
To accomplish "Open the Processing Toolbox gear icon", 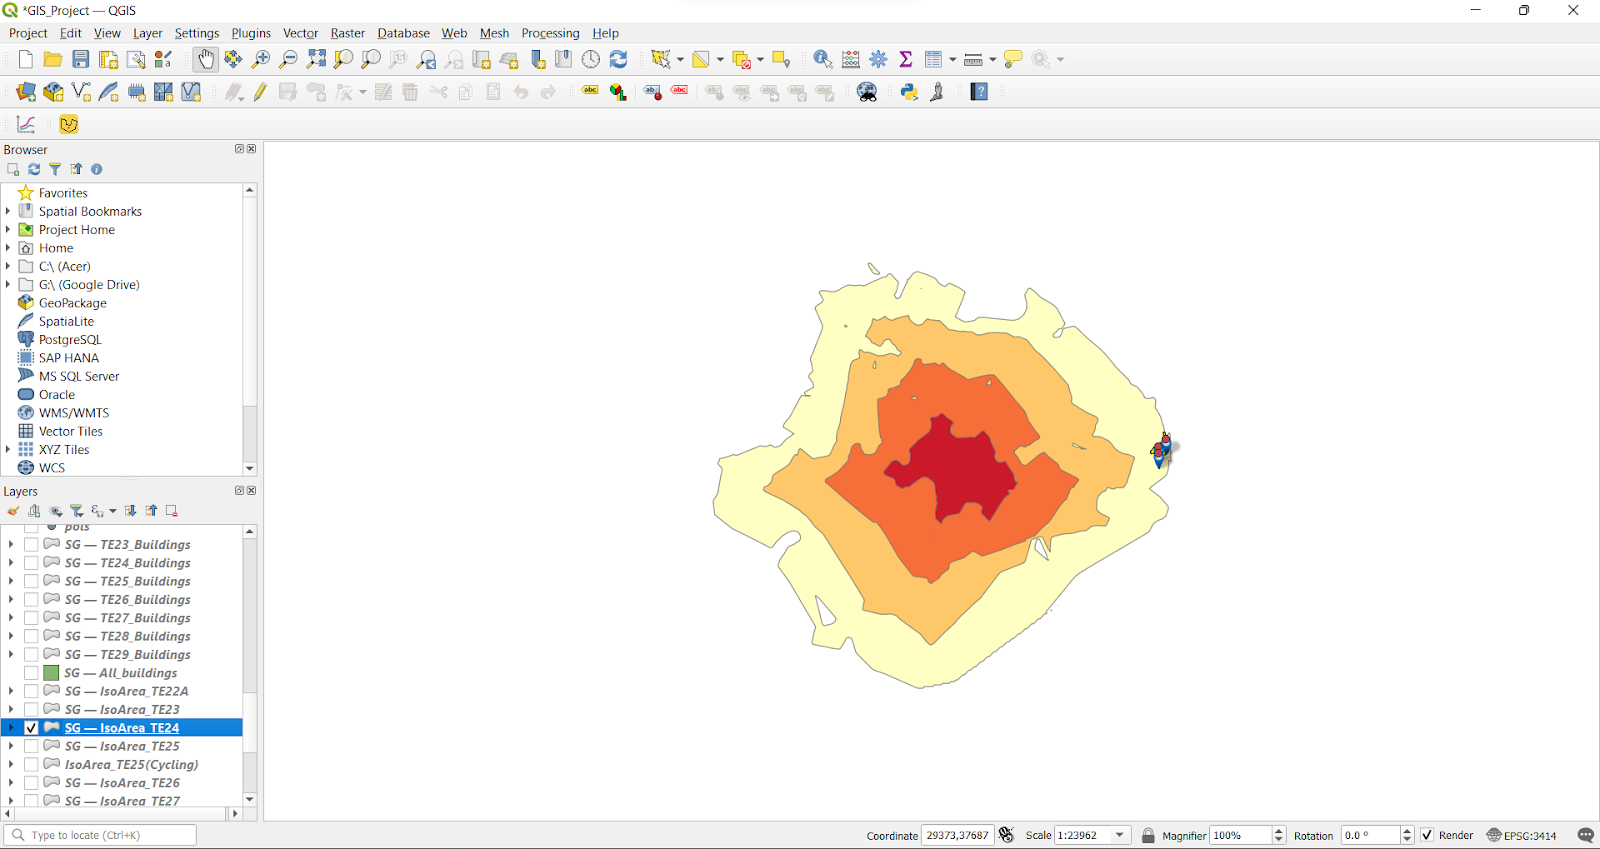I will [x=878, y=60].
